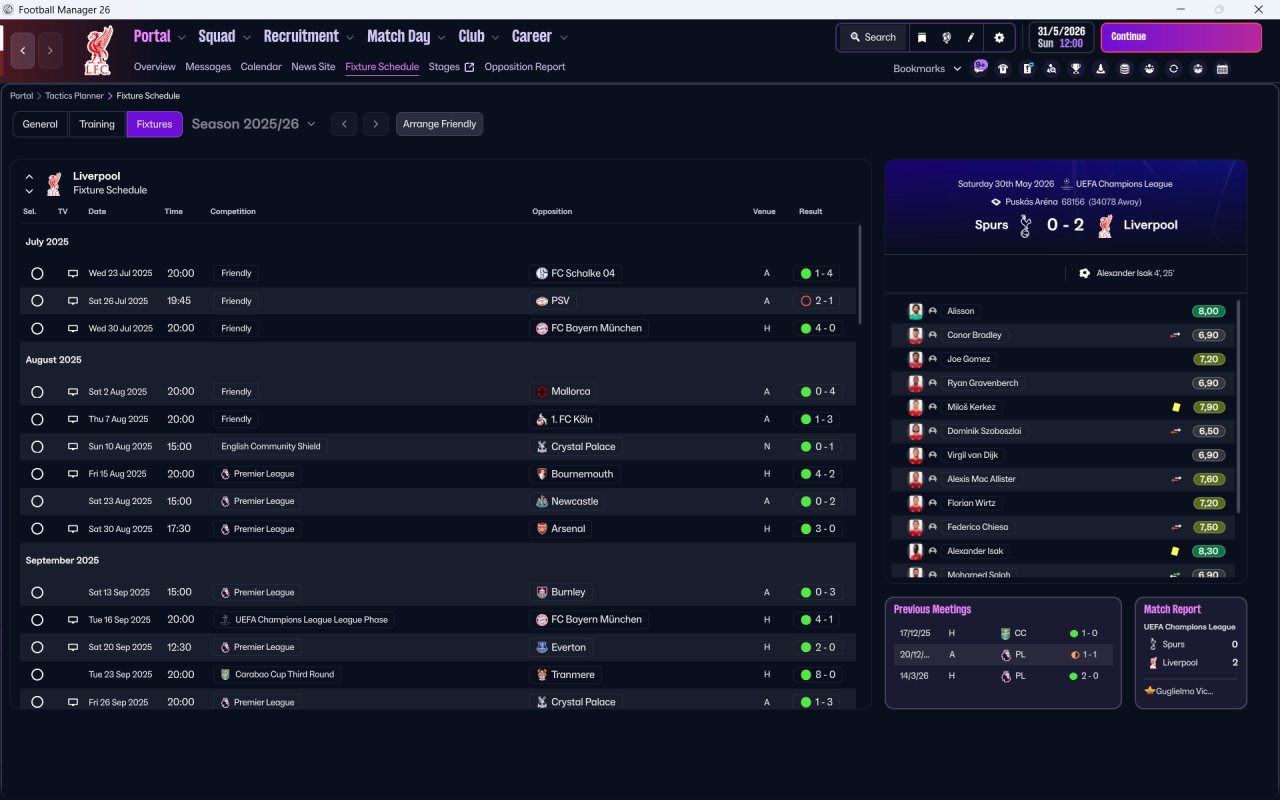Open the Career dropdown menu
1280x800 pixels.
[540, 37]
